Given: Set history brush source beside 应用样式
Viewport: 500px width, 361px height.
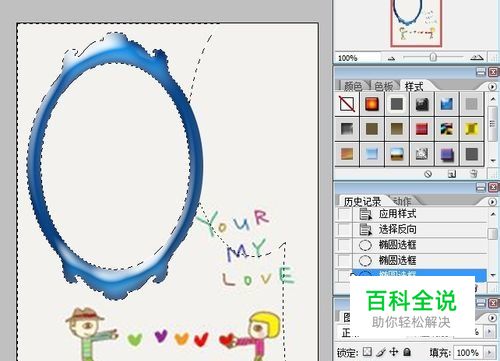Looking at the screenshot, I should [x=343, y=214].
